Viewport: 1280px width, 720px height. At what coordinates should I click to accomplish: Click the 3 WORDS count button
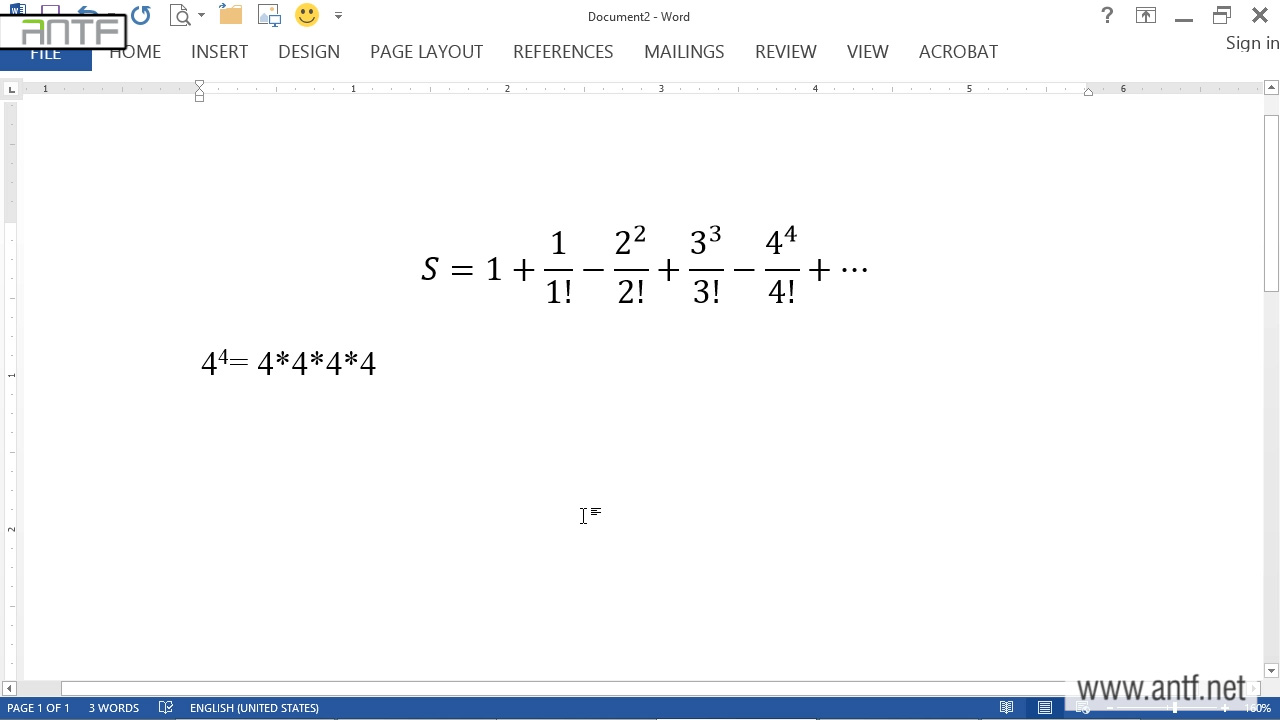click(x=114, y=708)
